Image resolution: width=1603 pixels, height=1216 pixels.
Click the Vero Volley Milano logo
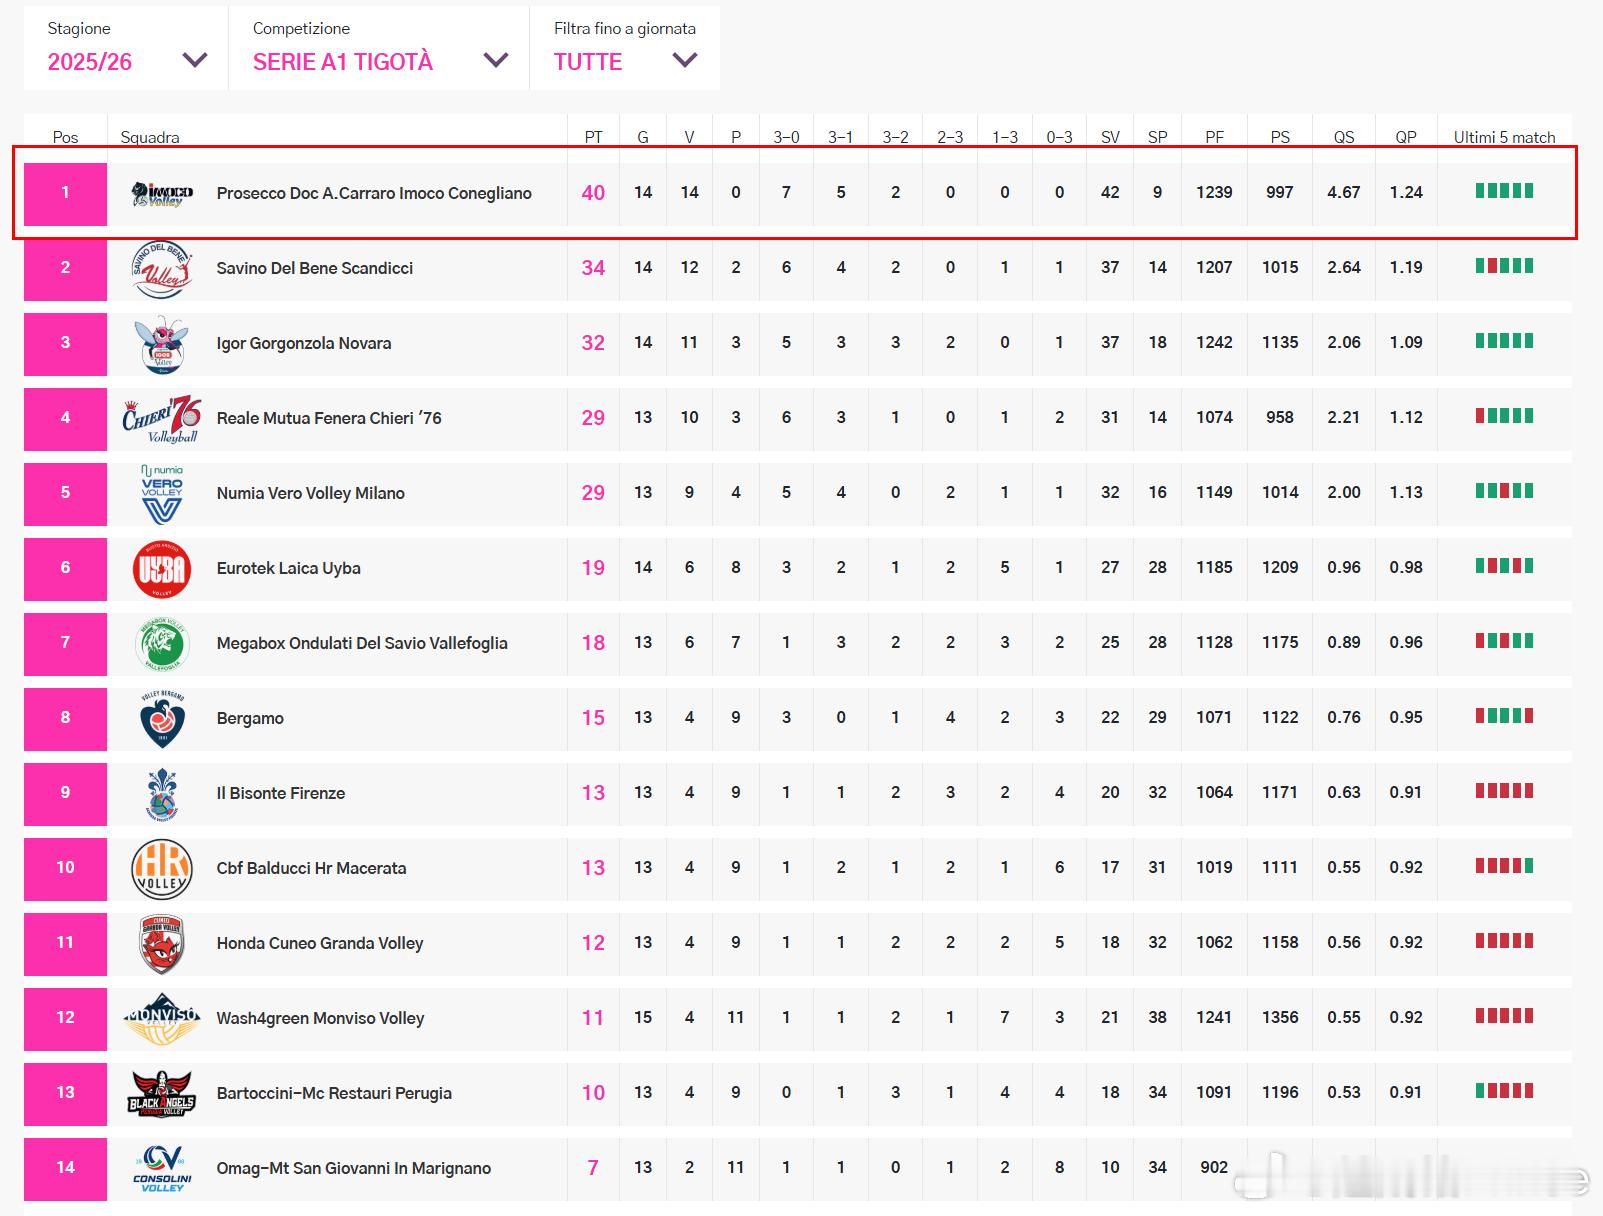(x=162, y=493)
